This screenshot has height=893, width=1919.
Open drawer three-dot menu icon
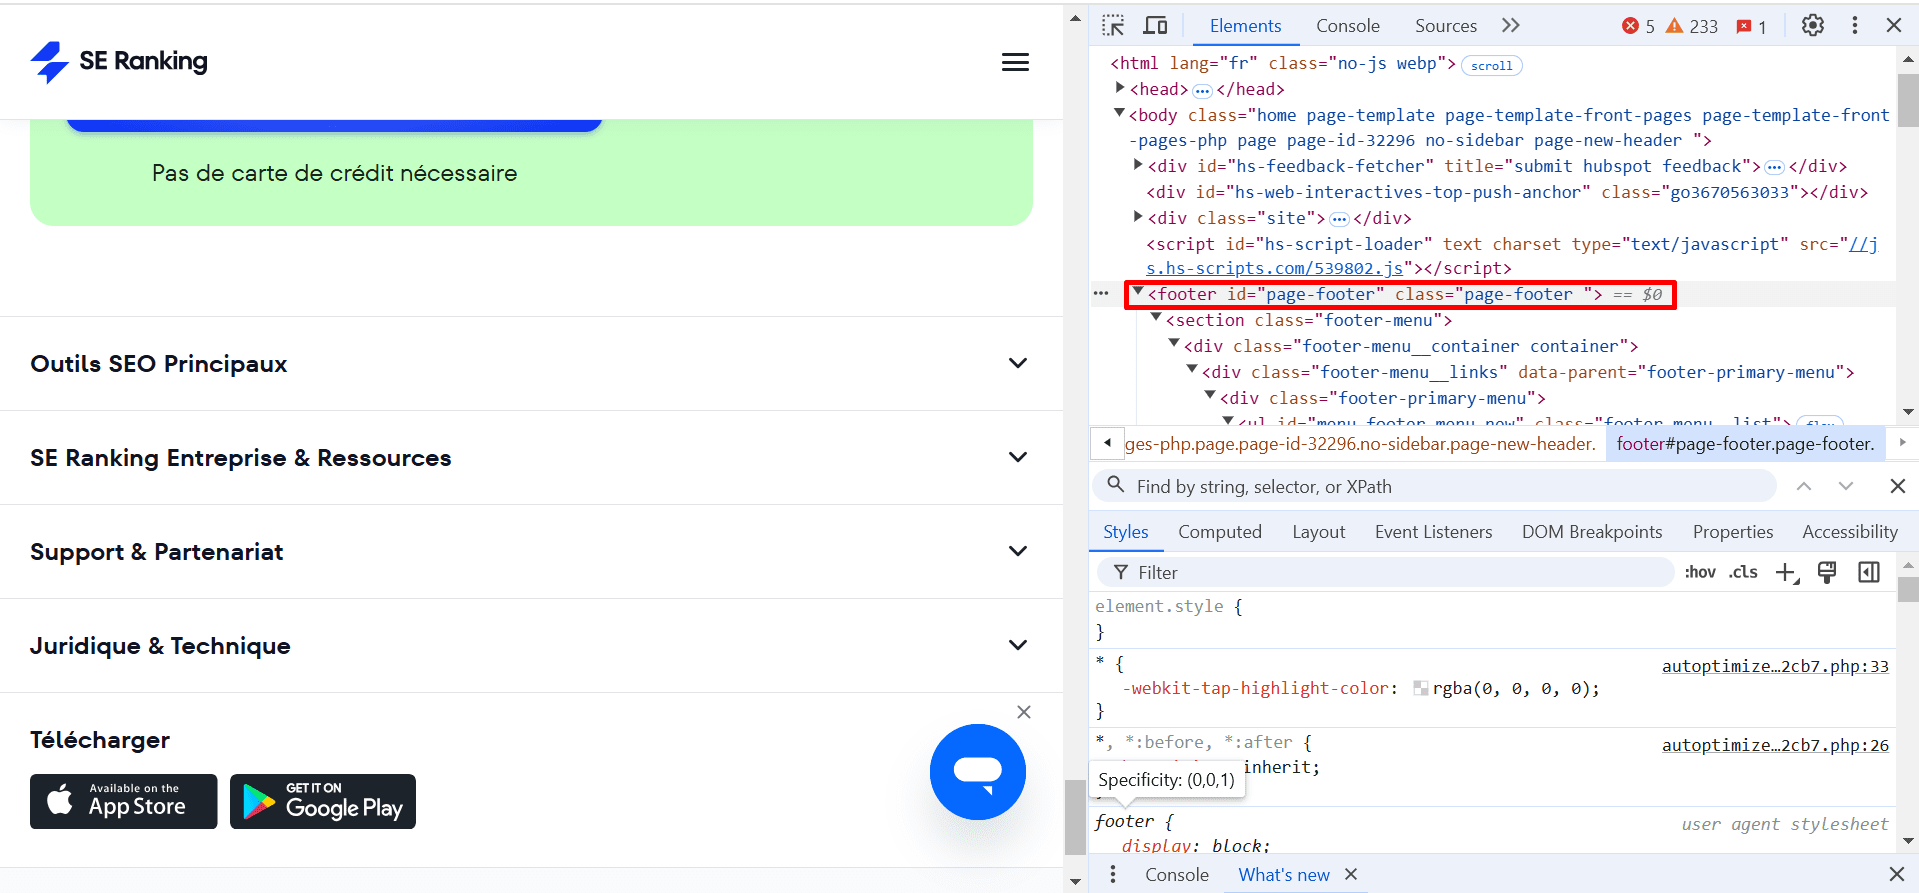pyautogui.click(x=1113, y=875)
